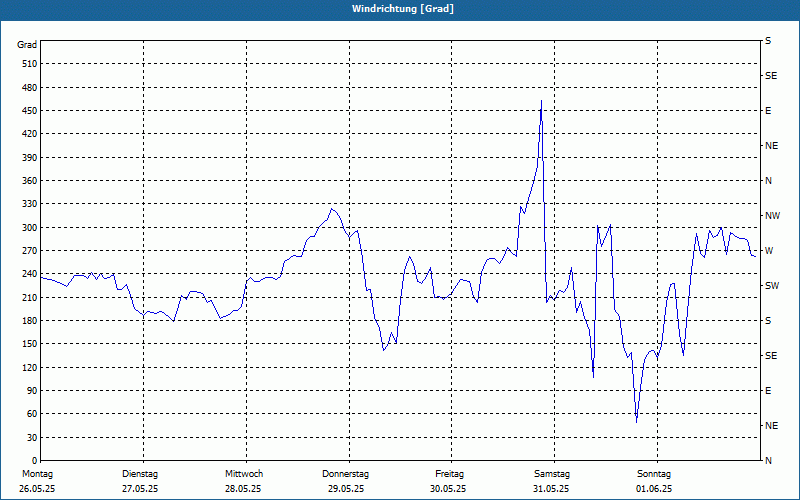Select the 210 y-axis value
The height and width of the screenshot is (500, 800).
30,297
